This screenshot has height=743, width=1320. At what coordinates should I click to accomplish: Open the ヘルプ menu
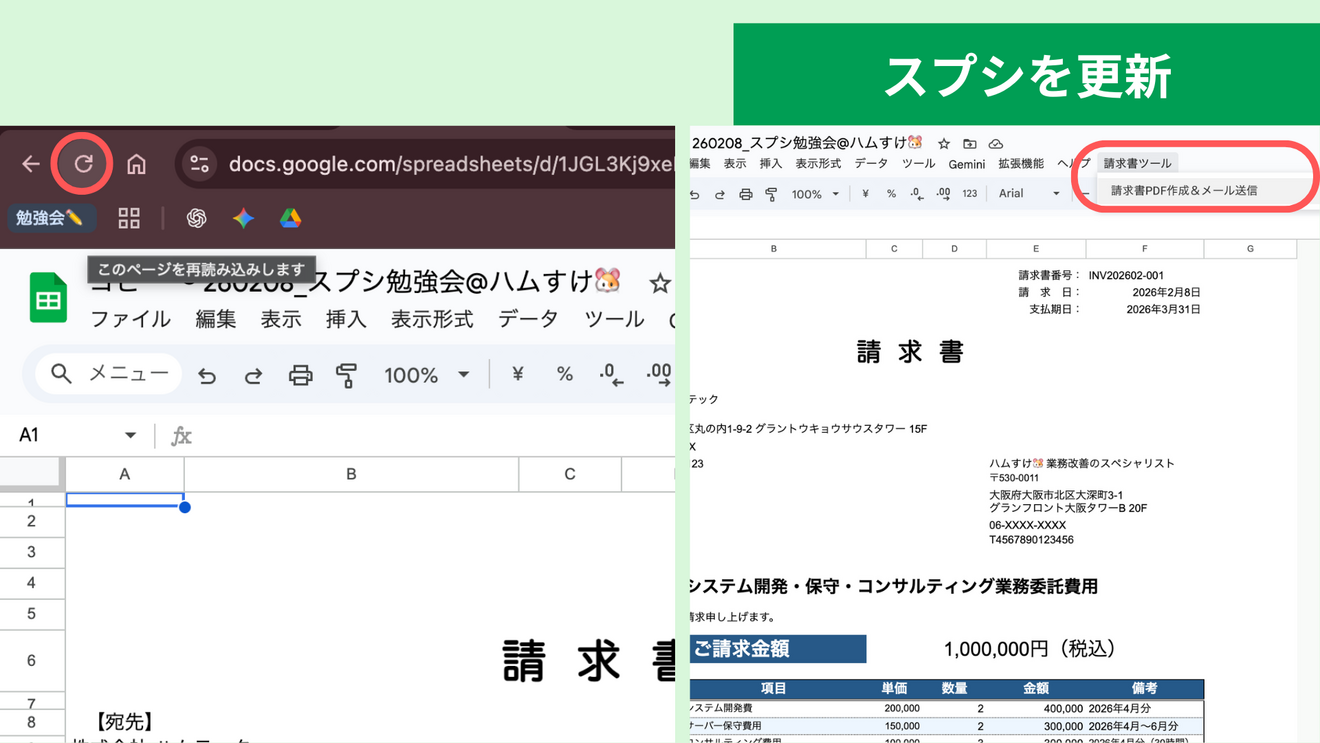click(1073, 164)
